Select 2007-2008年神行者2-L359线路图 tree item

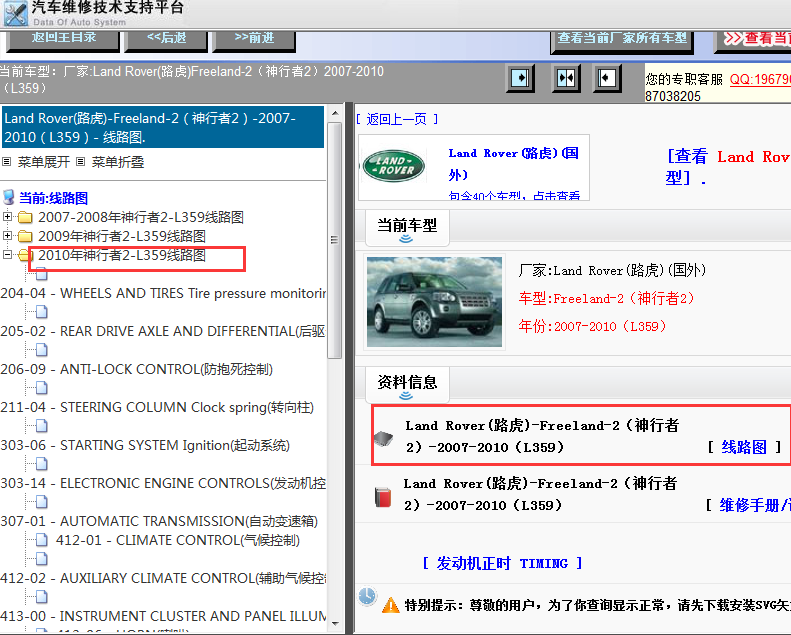[141, 217]
